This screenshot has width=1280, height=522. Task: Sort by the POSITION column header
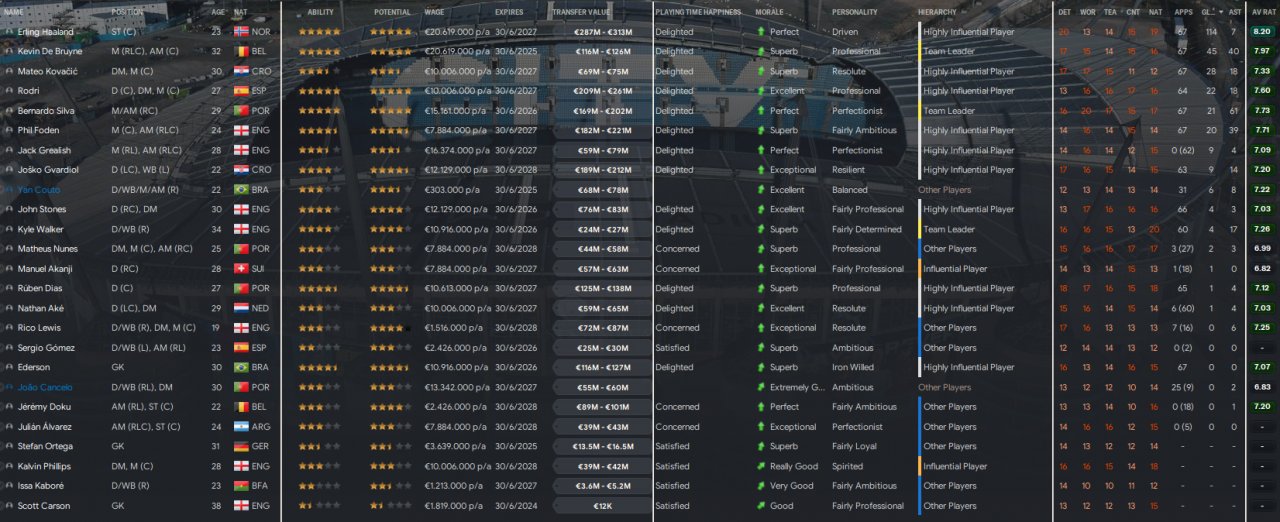[127, 12]
